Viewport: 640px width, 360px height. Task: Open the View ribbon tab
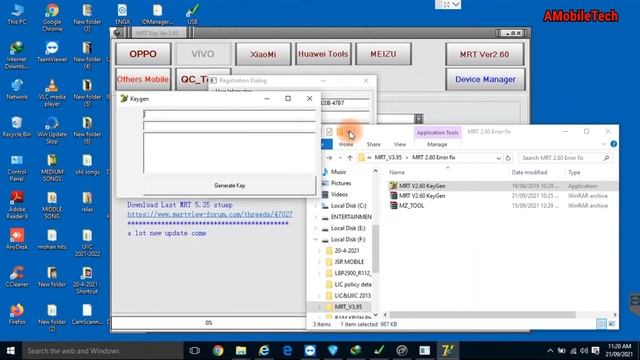400,144
